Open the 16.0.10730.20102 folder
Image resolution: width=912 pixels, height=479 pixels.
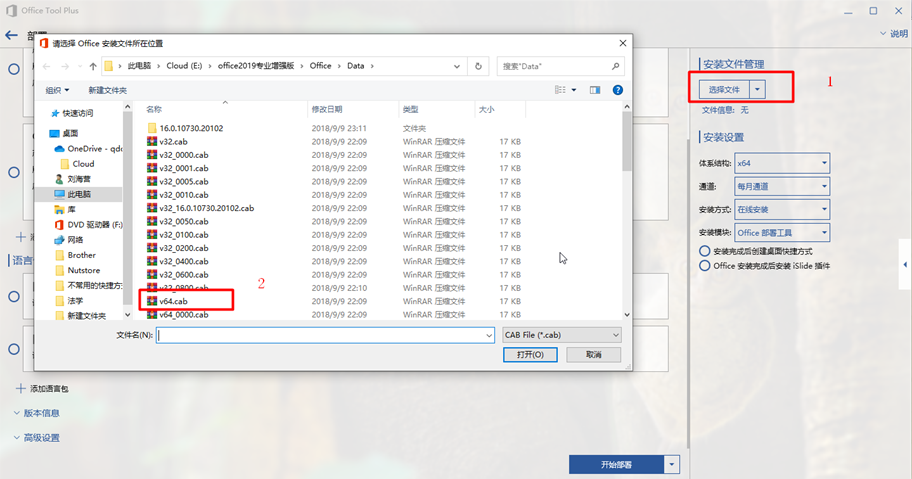pos(190,128)
